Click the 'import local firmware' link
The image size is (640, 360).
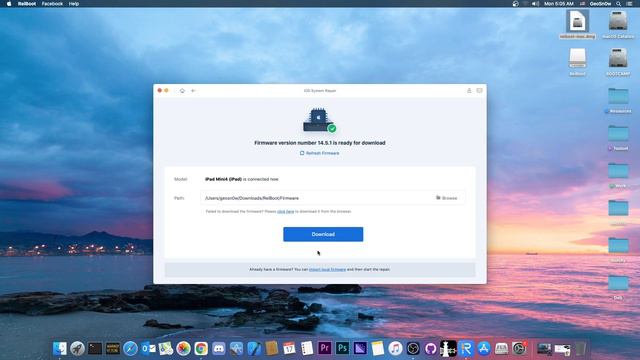(x=327, y=269)
